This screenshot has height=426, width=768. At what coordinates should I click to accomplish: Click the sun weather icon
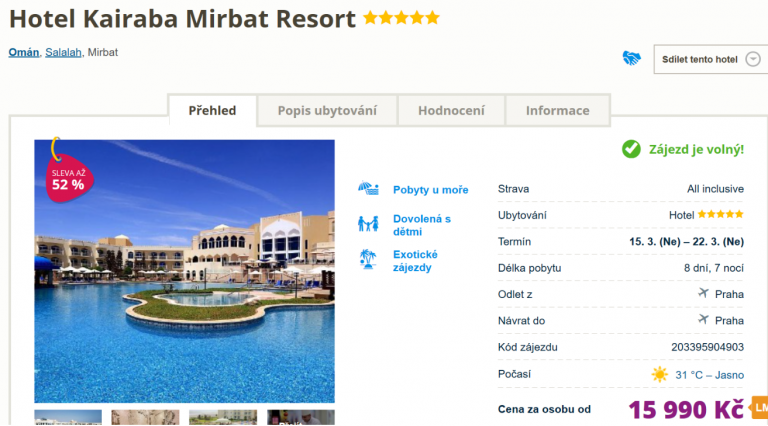click(x=660, y=375)
